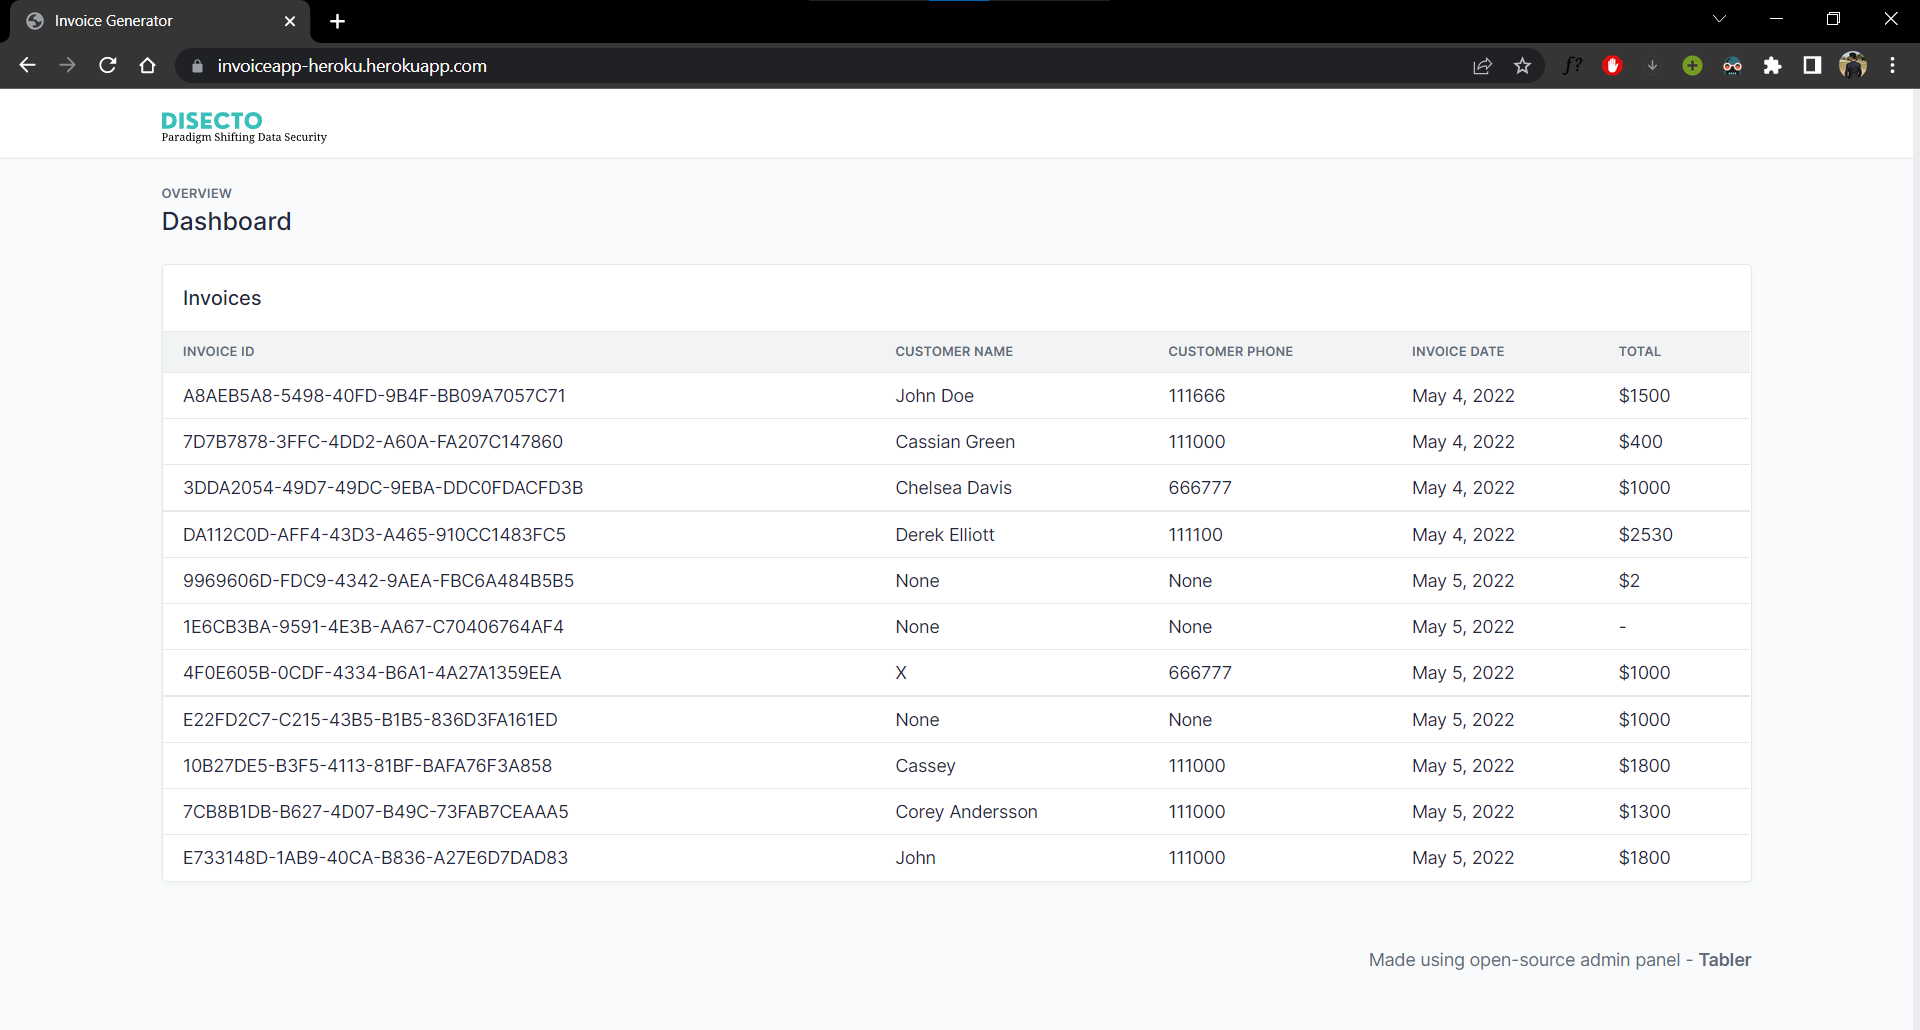Viewport: 1920px width, 1030px height.
Task: Open the browser Downloads icon
Action: (x=1651, y=65)
